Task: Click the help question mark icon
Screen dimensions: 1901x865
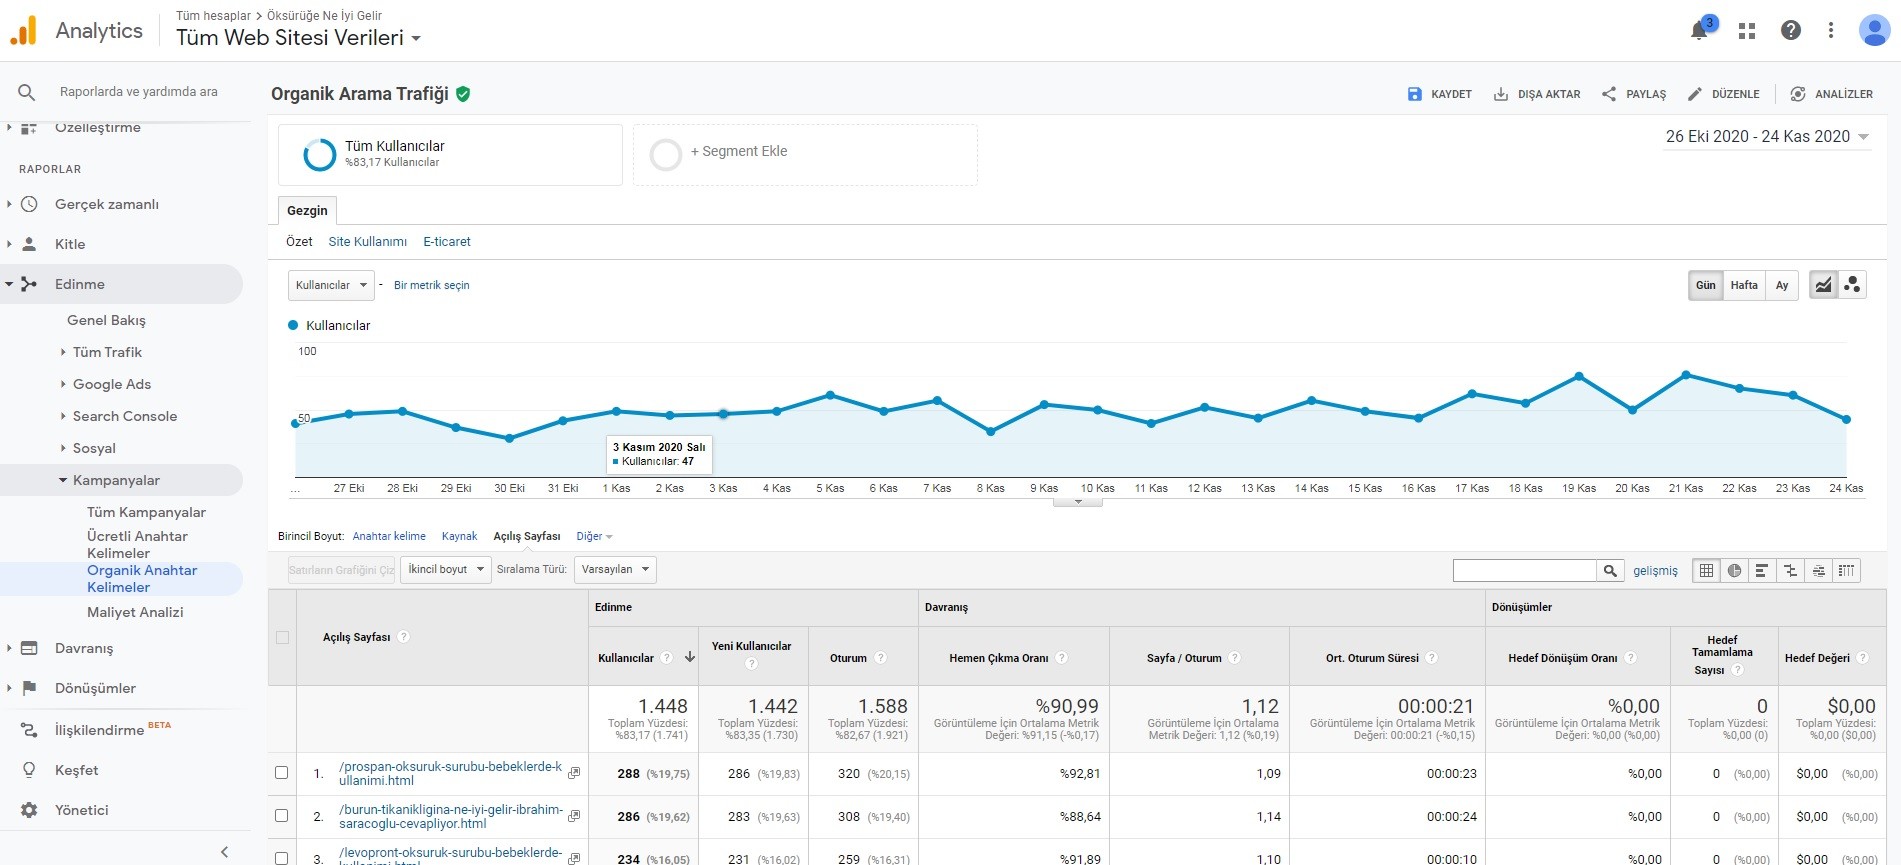Action: pyautogui.click(x=1791, y=31)
